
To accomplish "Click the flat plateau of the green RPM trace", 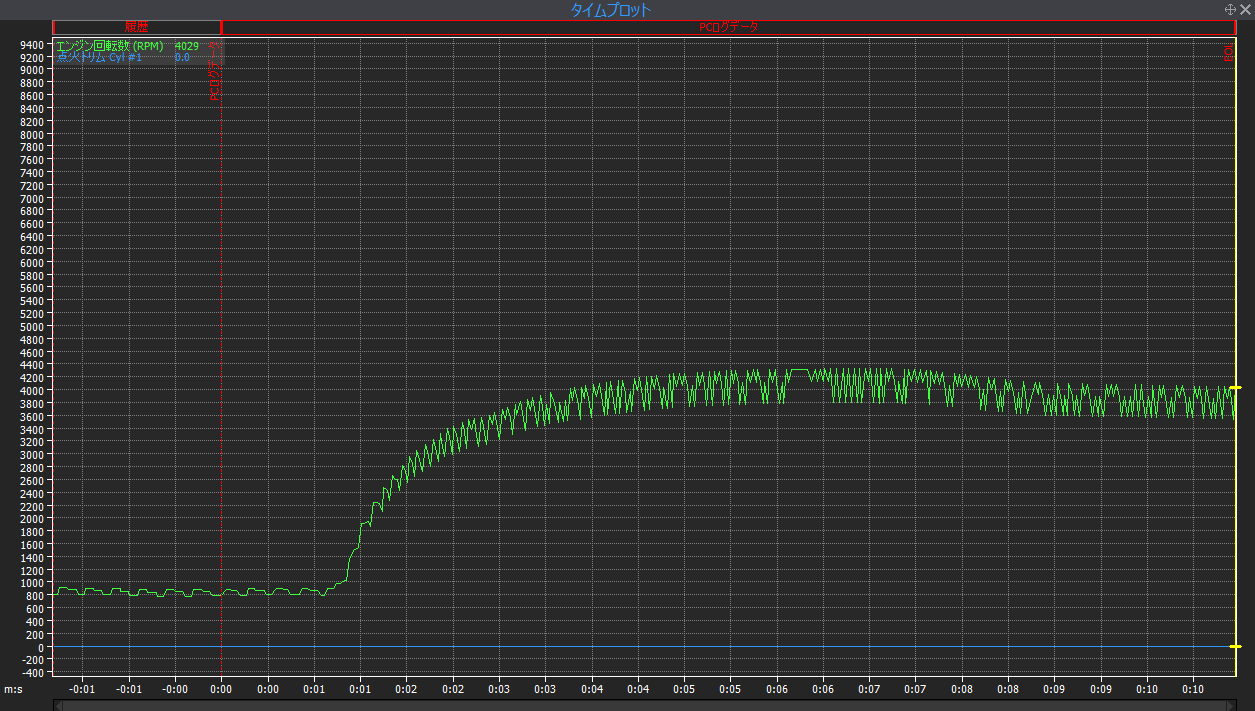I will point(800,370).
